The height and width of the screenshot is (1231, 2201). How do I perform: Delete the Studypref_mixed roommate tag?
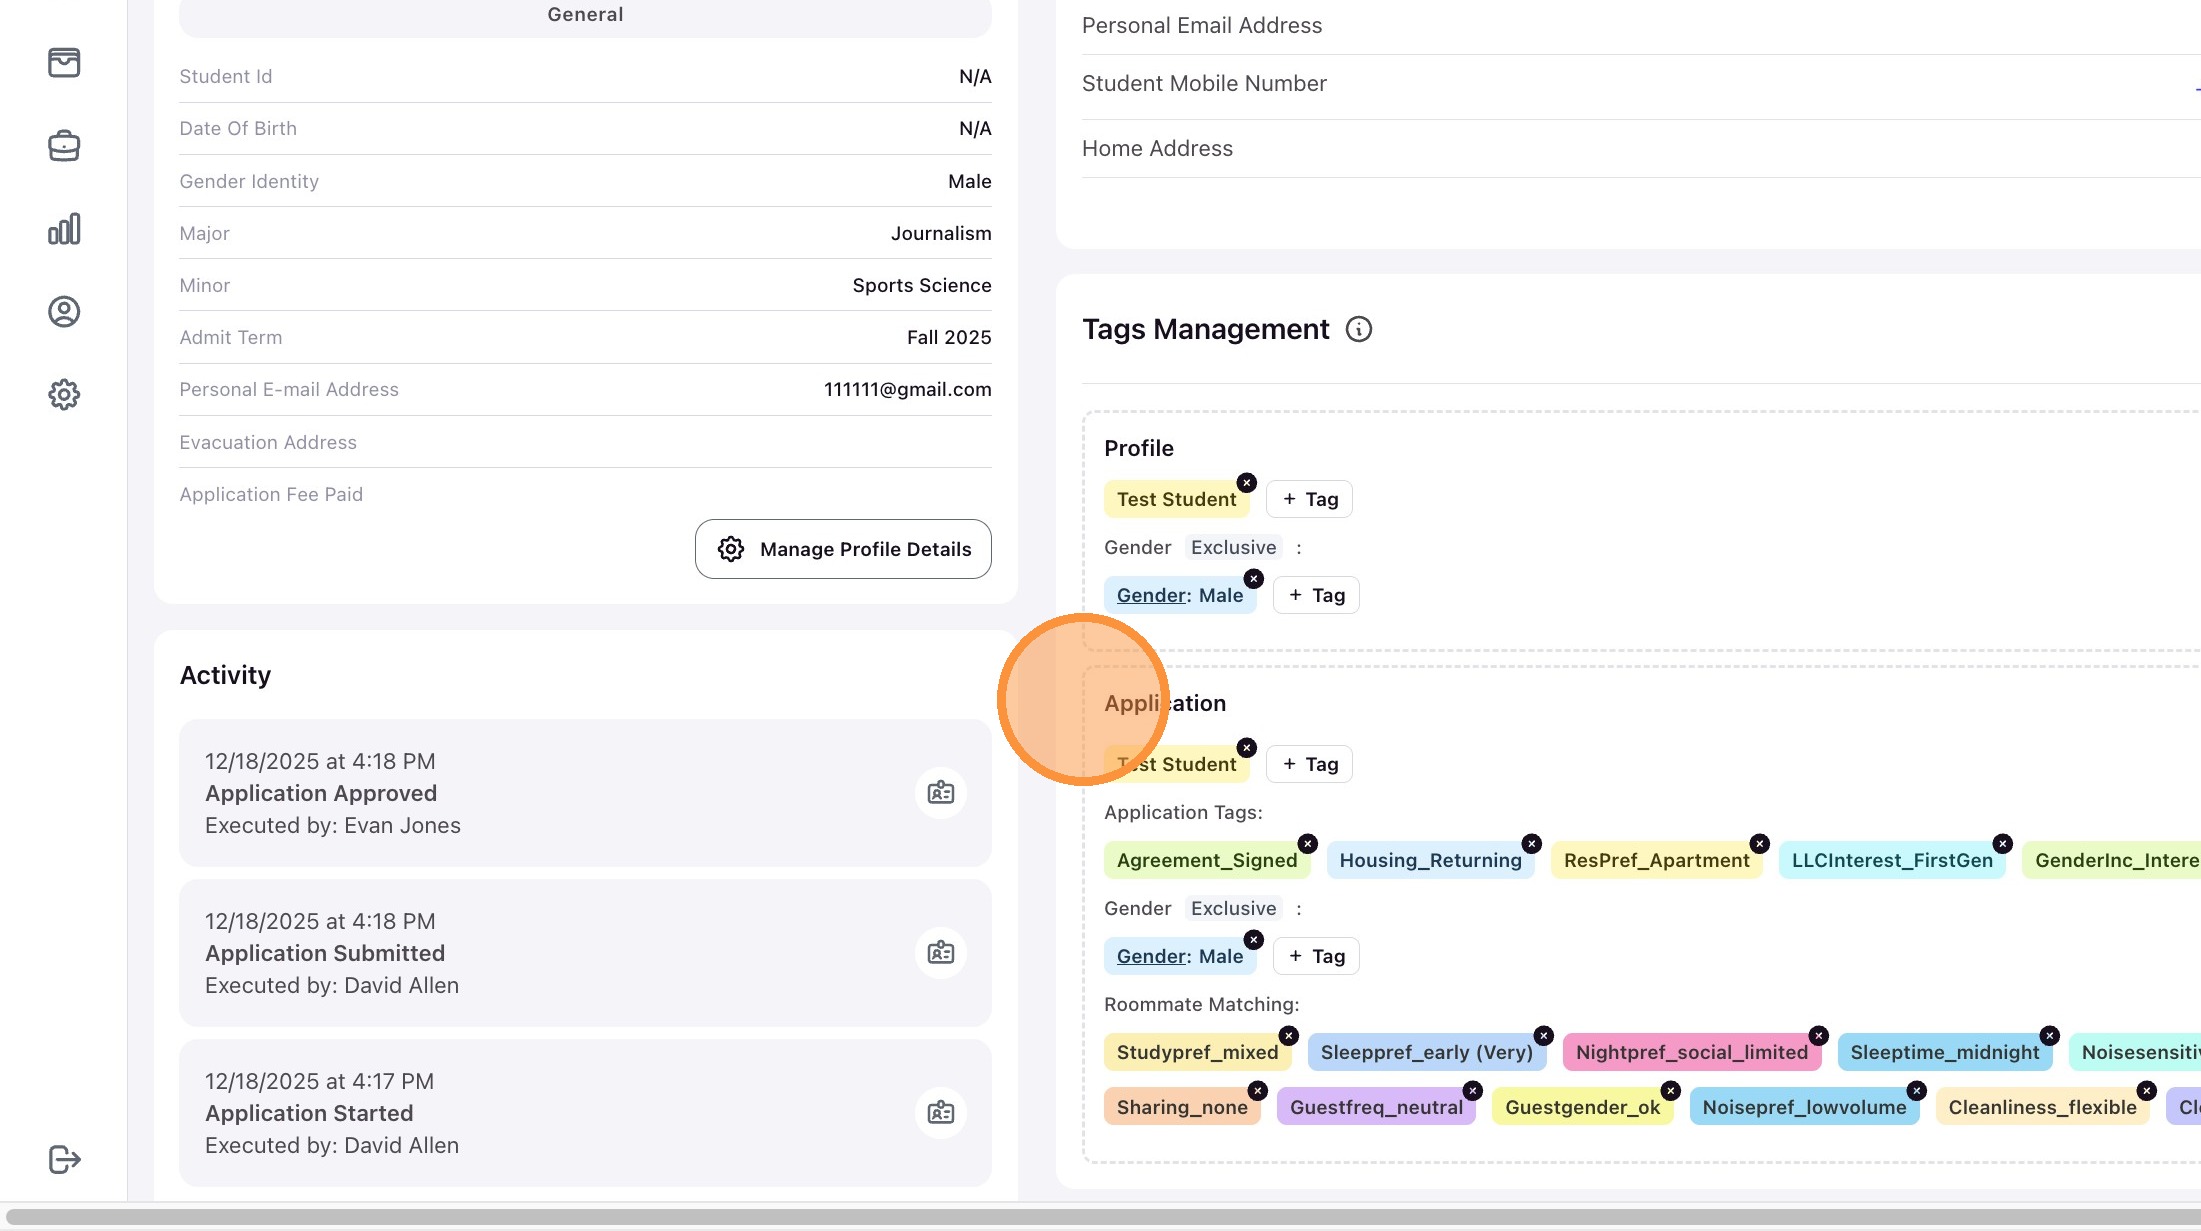[1288, 1036]
